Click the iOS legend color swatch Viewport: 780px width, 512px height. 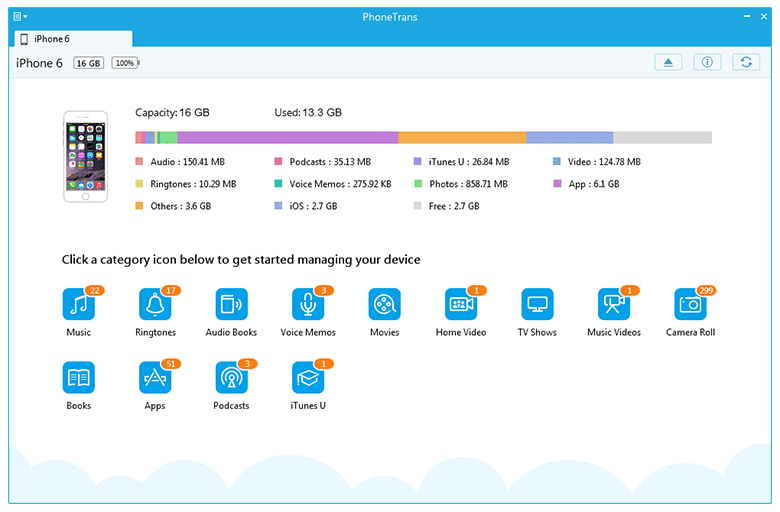pyautogui.click(x=279, y=205)
